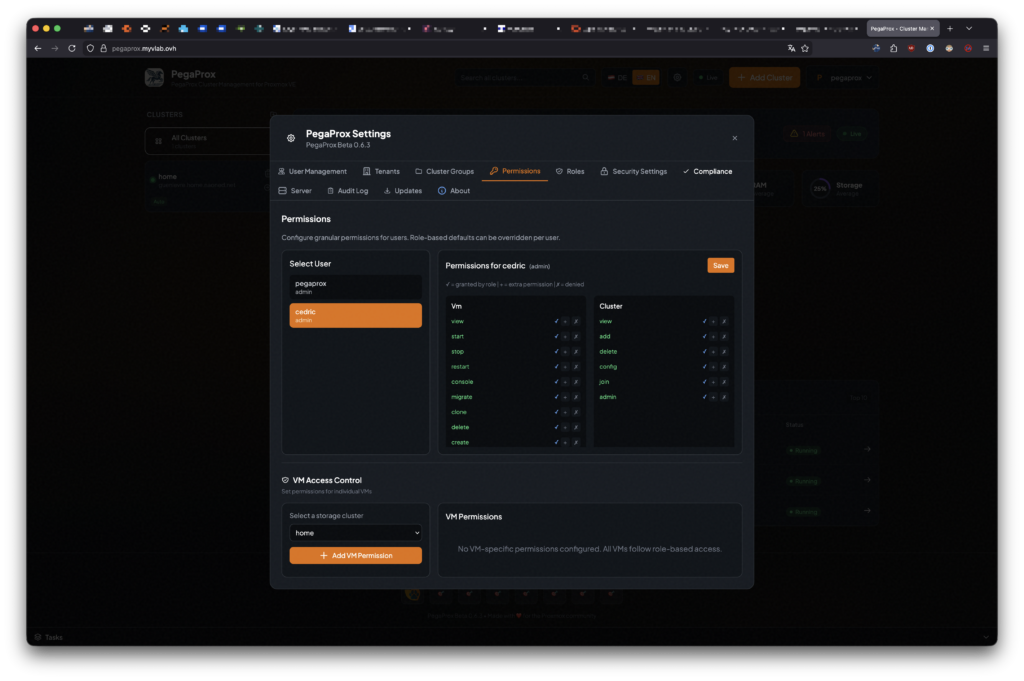1024x681 pixels.
Task: Switch to the User Management tab
Action: coord(312,172)
